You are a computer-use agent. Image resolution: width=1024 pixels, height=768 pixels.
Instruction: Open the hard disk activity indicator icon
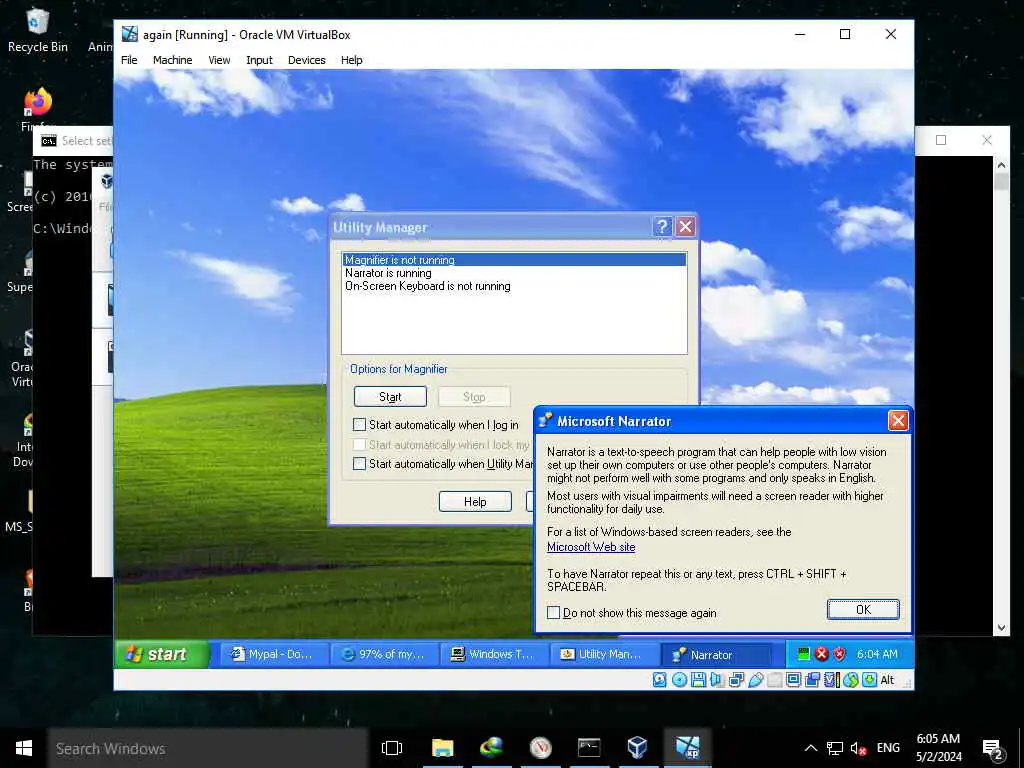[660, 680]
